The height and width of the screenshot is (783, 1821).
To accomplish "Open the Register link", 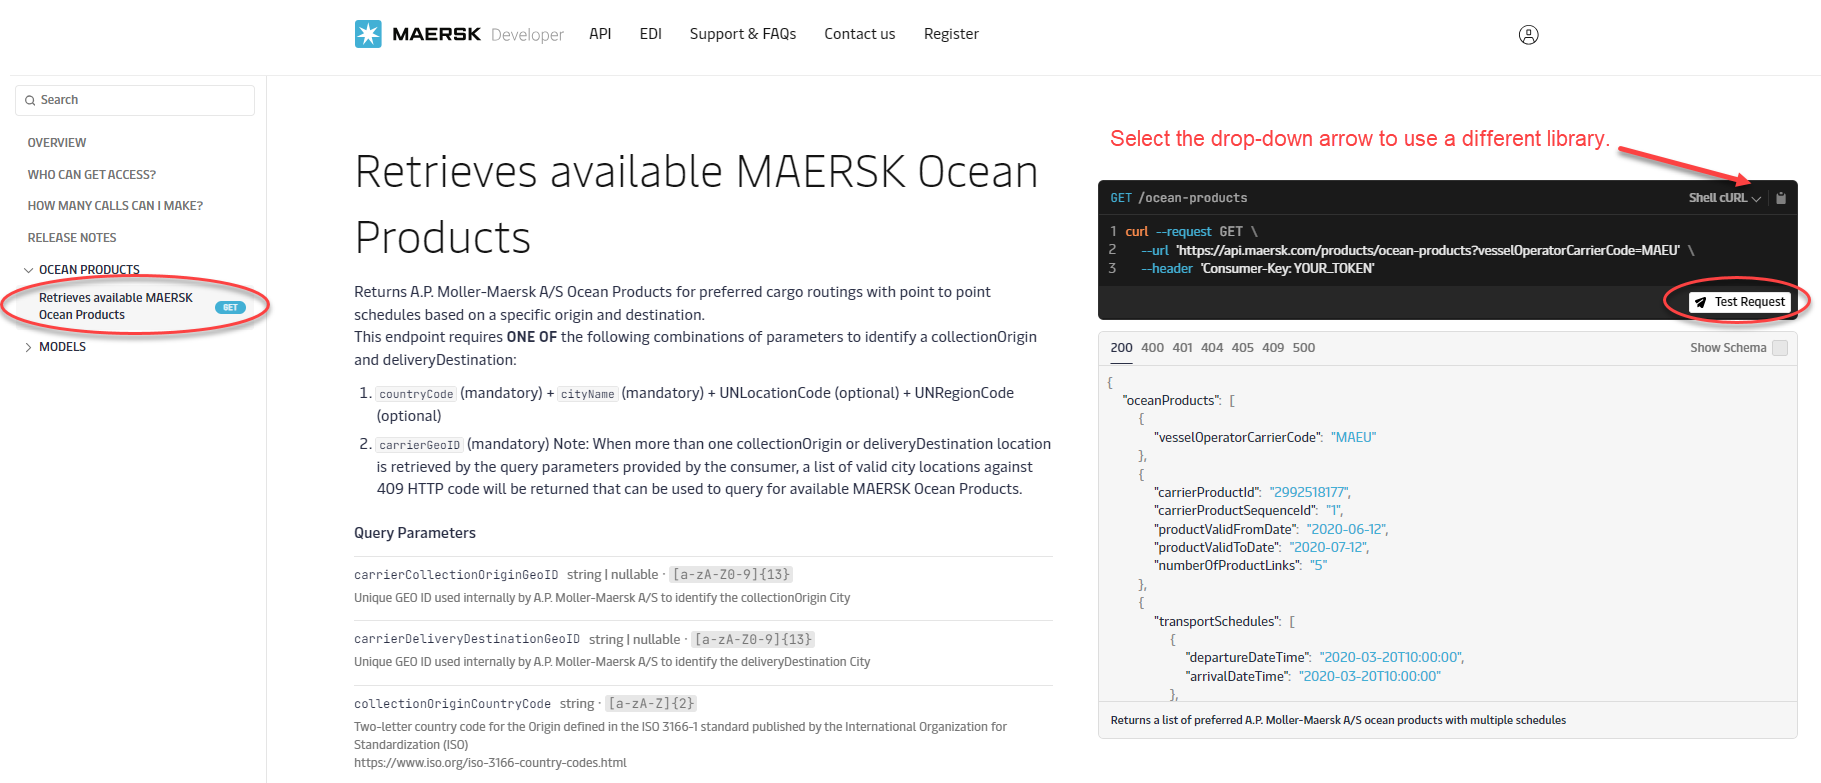I will (x=951, y=34).
